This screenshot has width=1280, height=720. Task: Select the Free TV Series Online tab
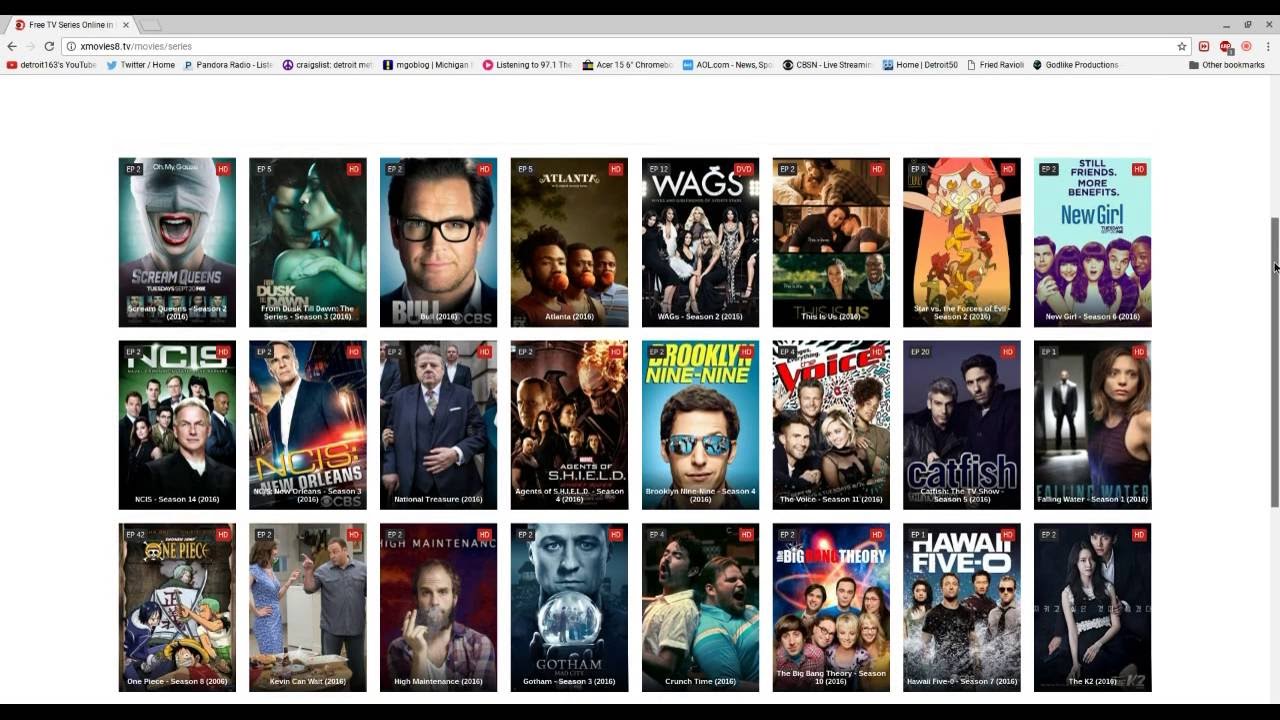tap(70, 25)
